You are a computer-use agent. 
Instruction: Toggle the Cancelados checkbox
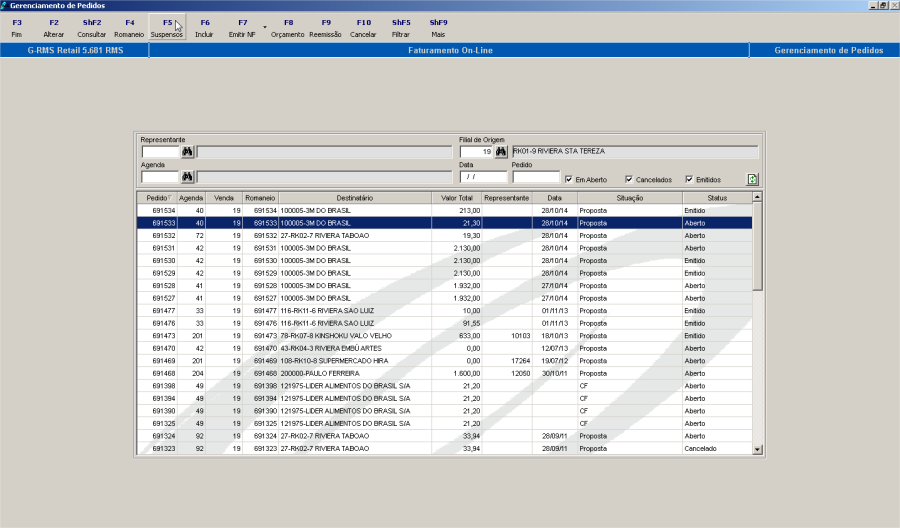629,180
